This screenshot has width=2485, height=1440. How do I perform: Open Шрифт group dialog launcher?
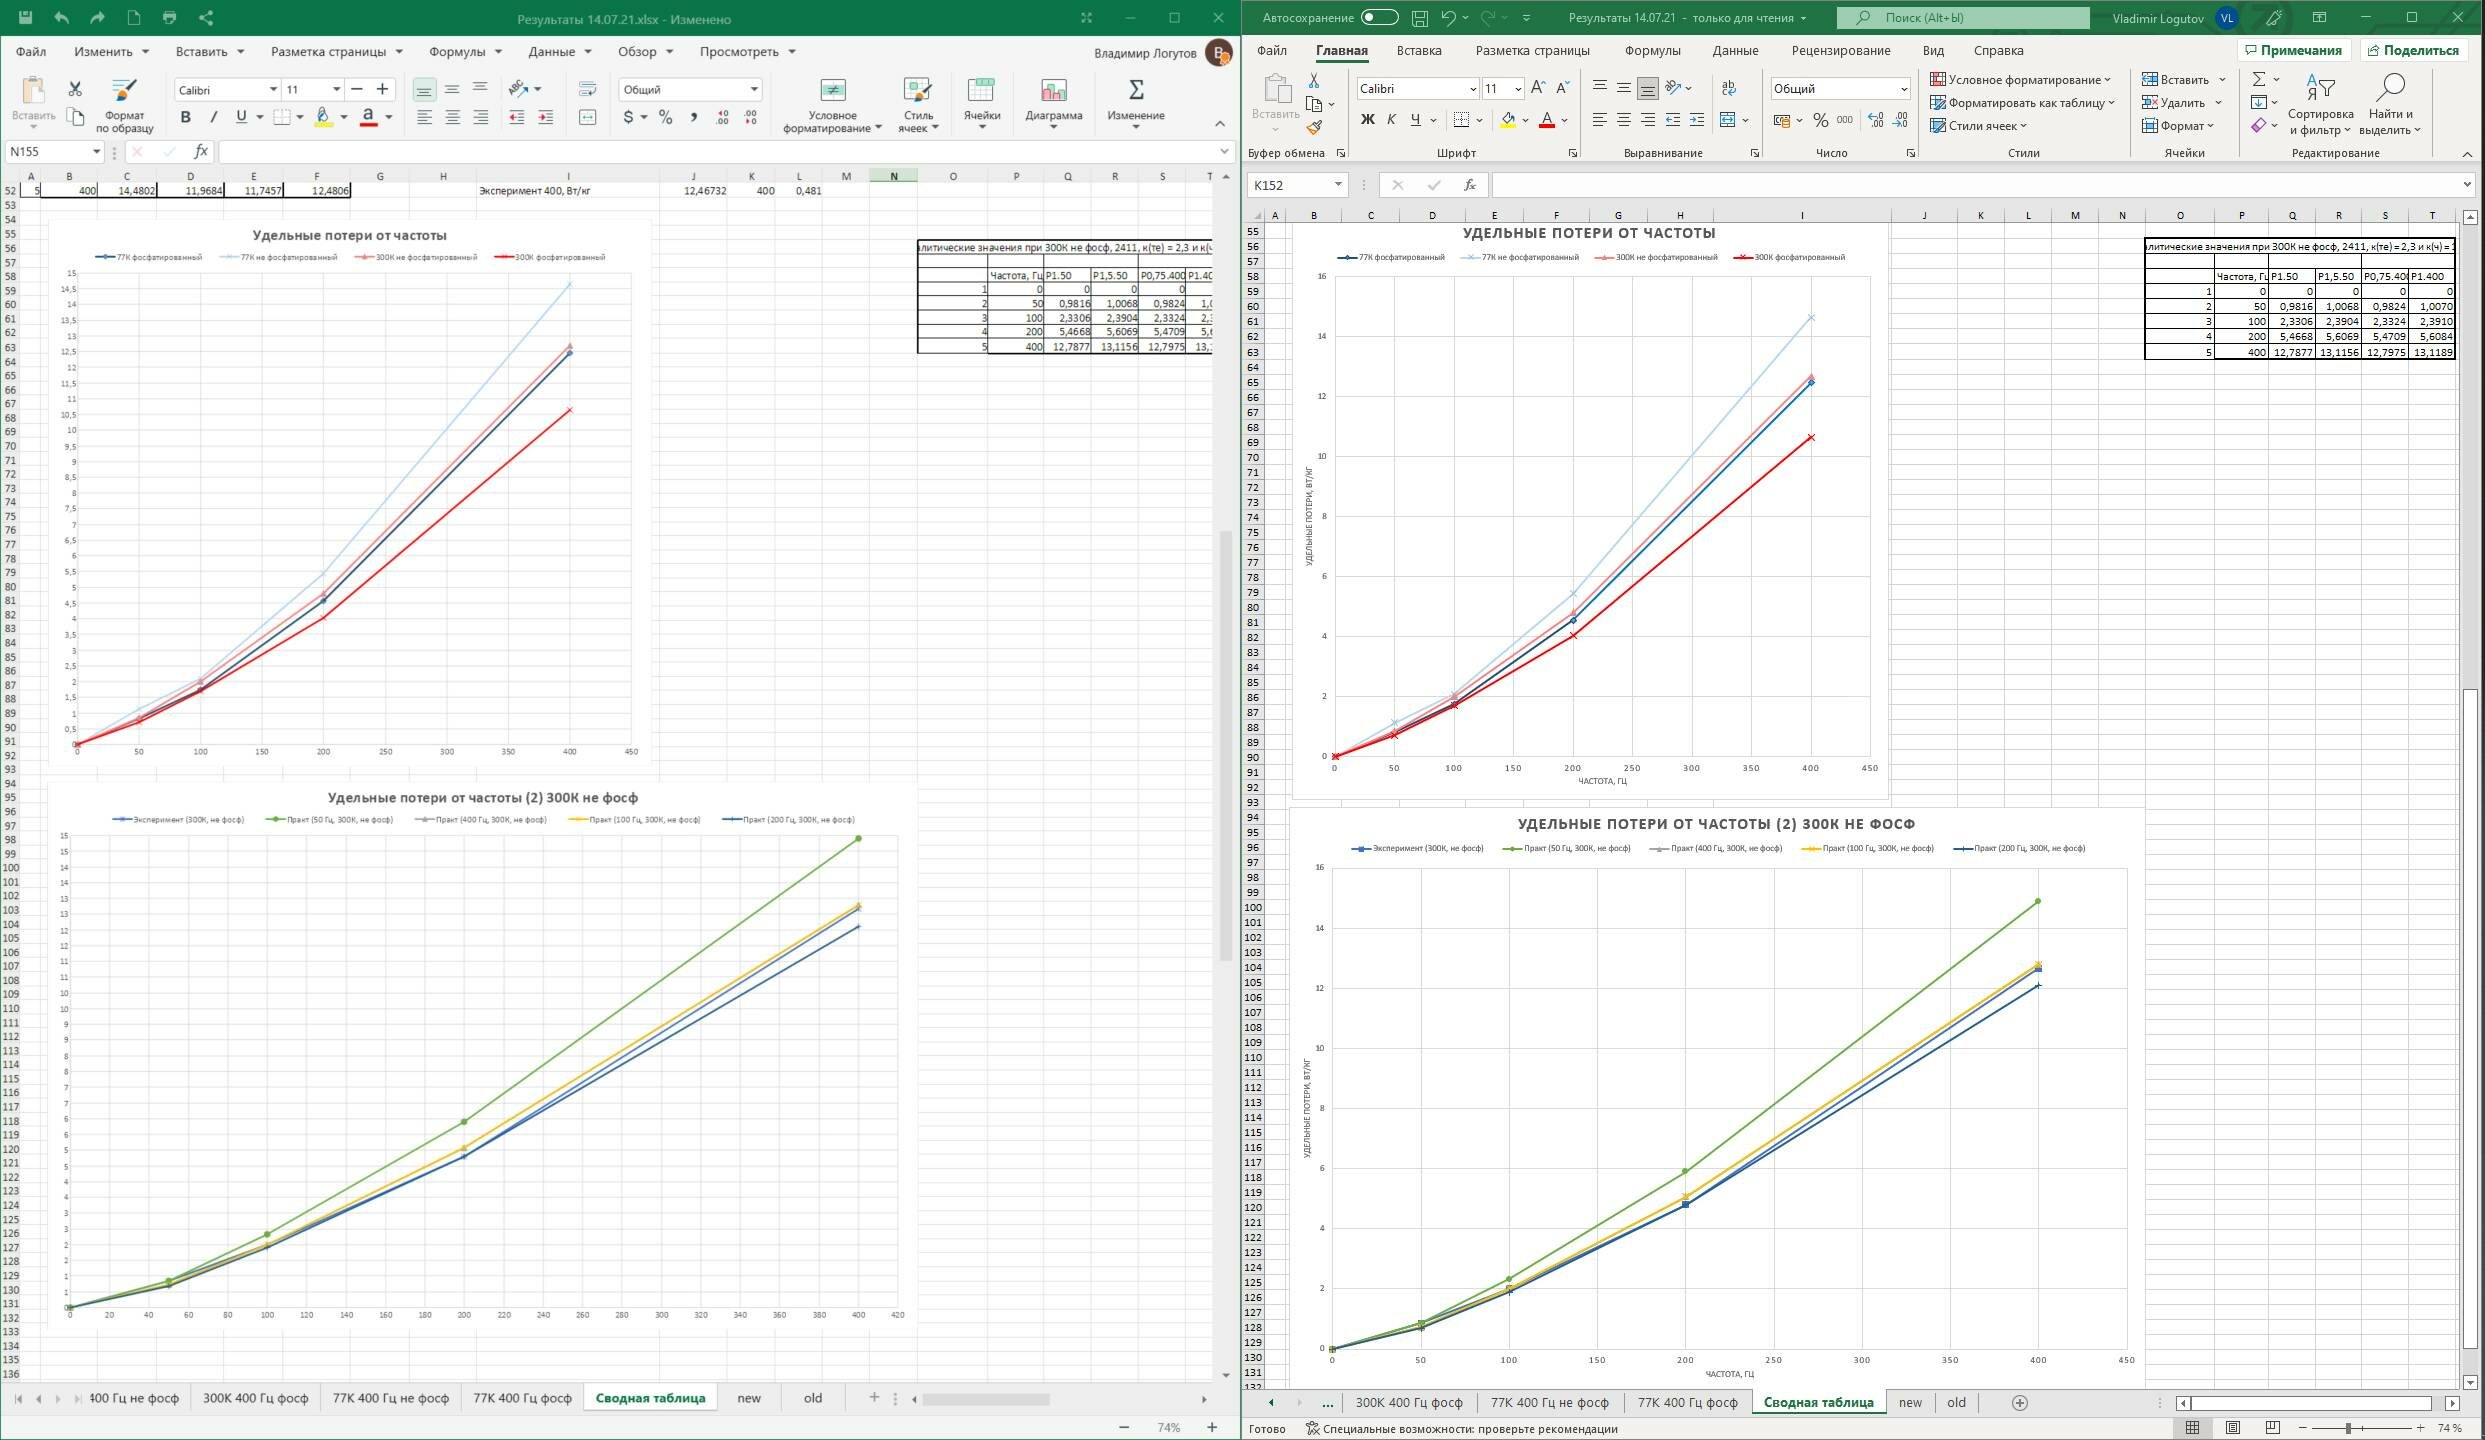click(x=1573, y=153)
